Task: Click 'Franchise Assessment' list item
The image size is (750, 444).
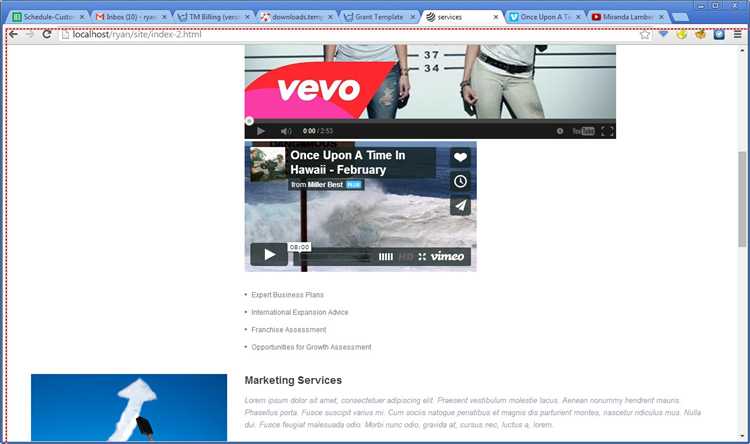Action: pos(288,330)
